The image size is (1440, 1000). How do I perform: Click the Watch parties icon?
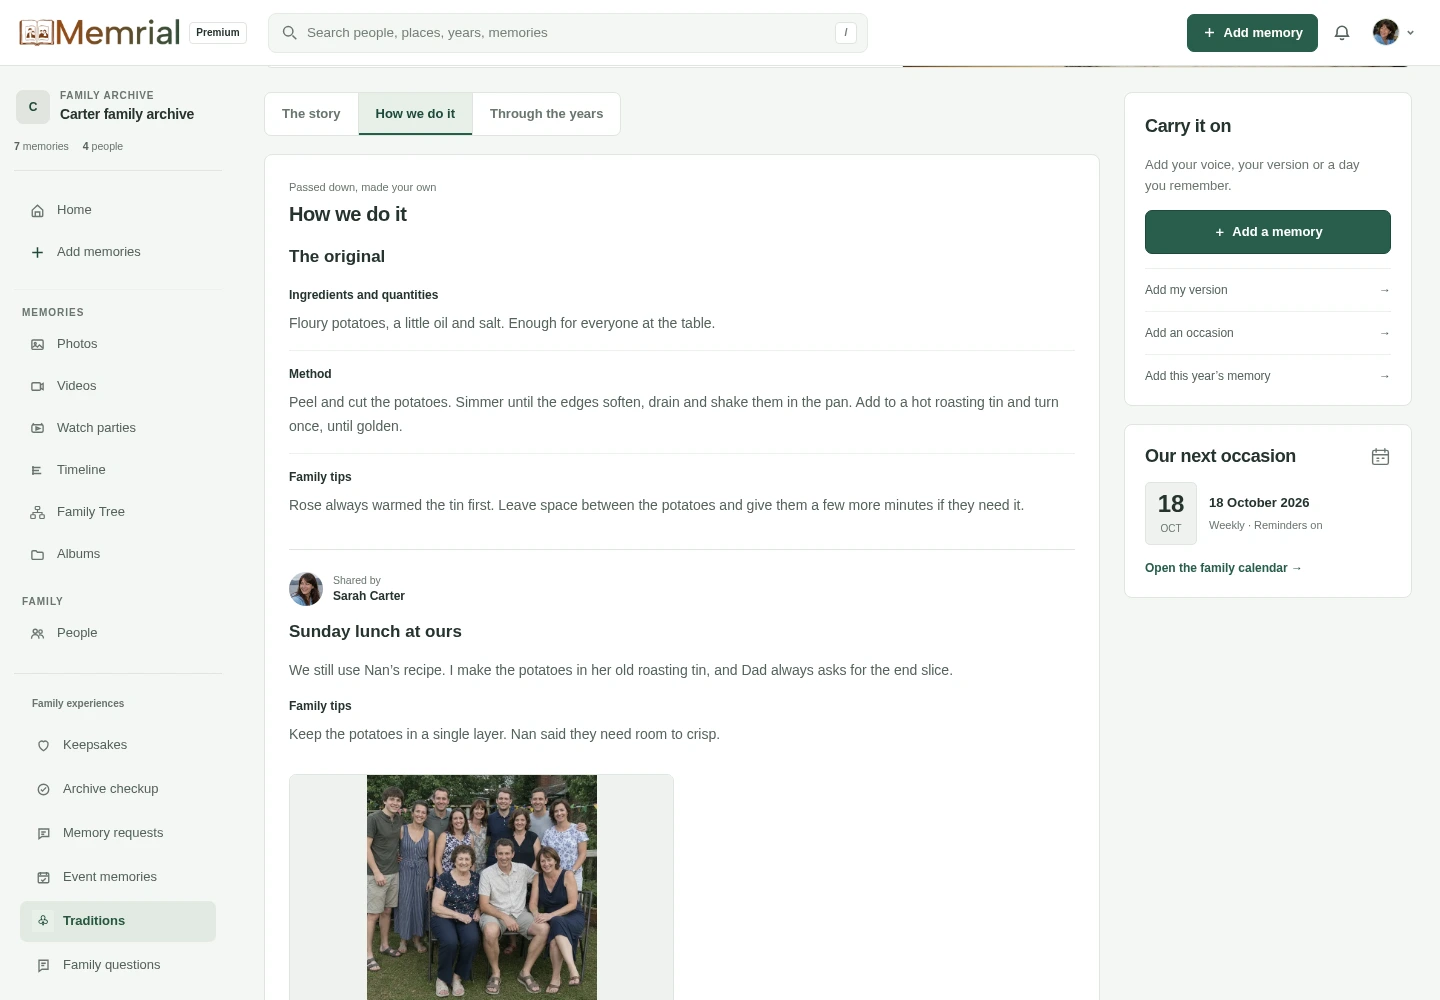37,429
